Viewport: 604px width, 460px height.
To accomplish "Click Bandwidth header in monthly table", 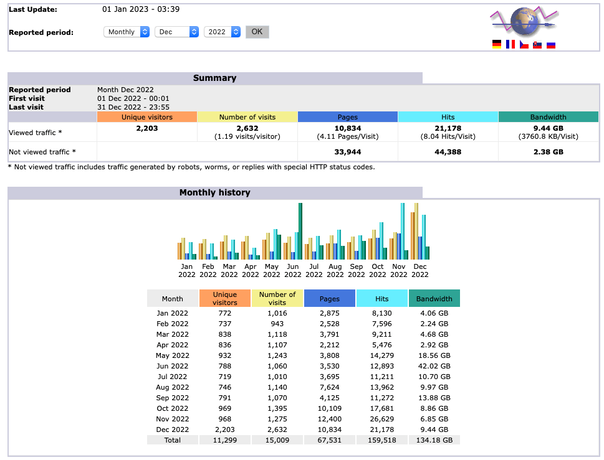I will [x=434, y=299].
